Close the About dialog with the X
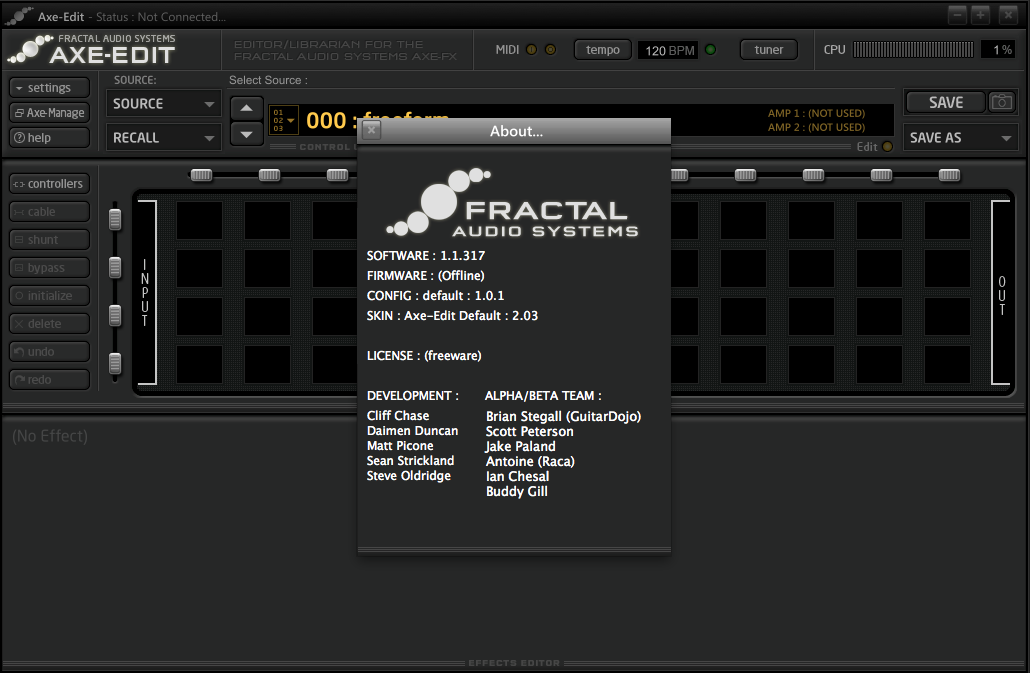Screen dimensions: 1030x673 point(371,130)
